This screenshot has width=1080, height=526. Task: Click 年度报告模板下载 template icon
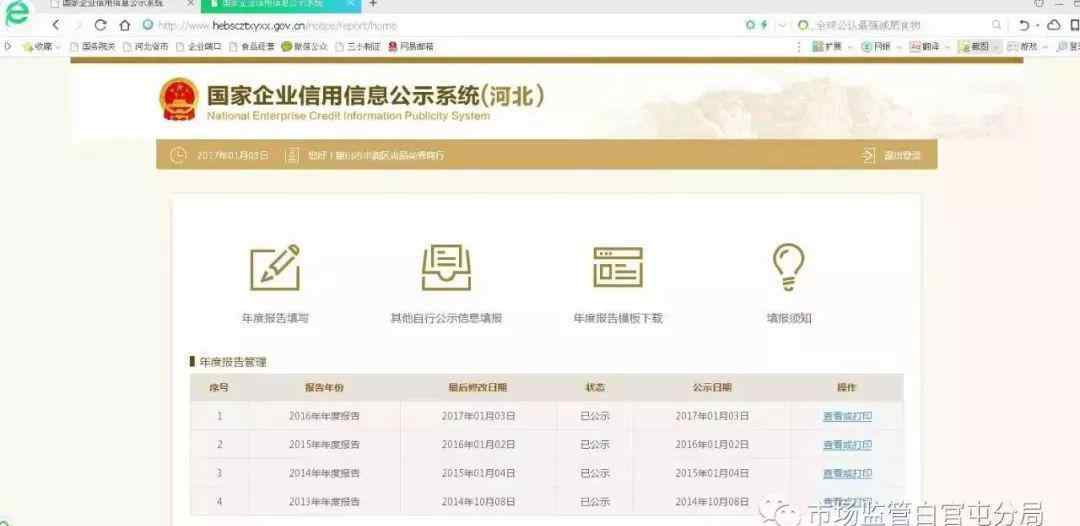tap(617, 266)
